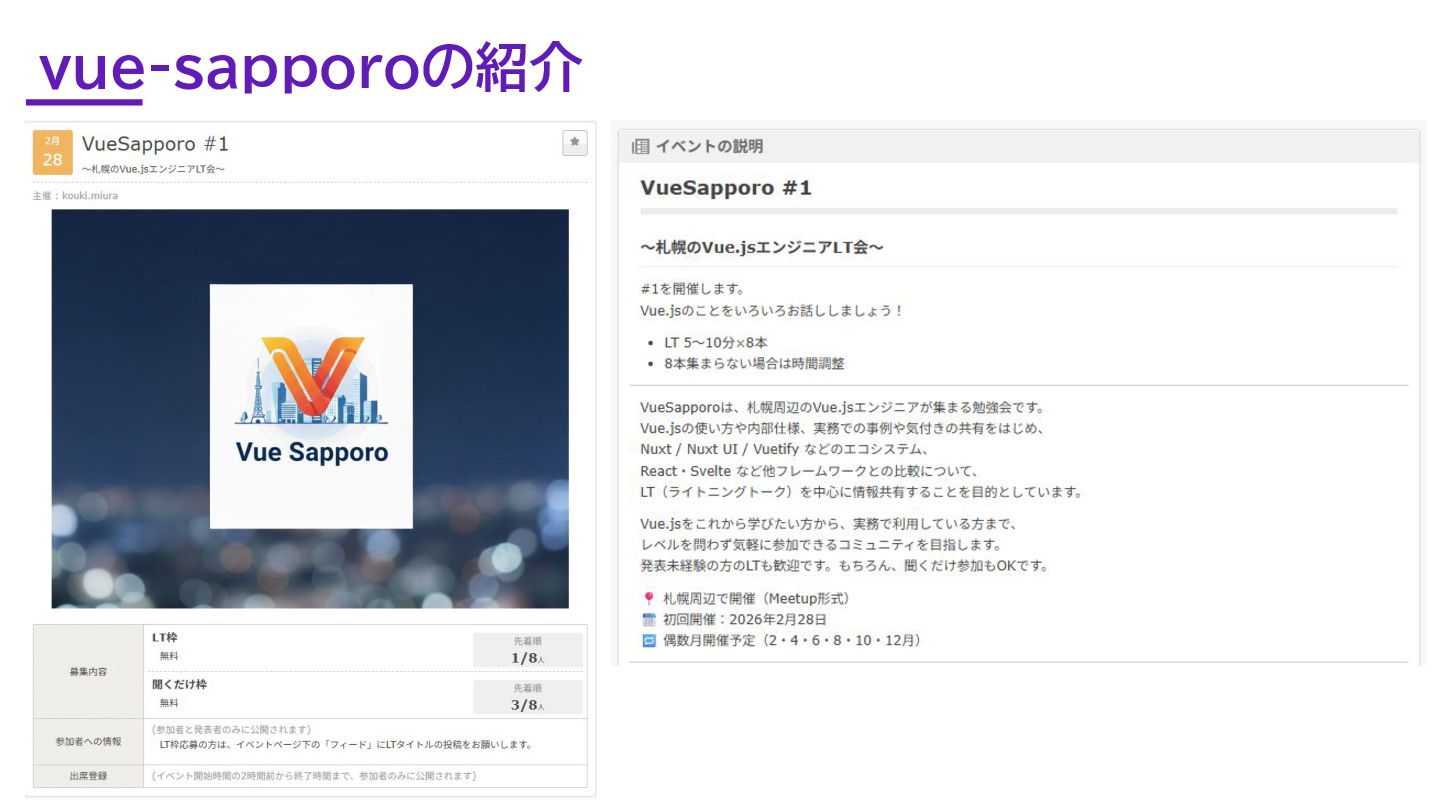The width and height of the screenshot is (1440, 810).
Task: Click the '出席登録' row header
Action: (x=88, y=776)
